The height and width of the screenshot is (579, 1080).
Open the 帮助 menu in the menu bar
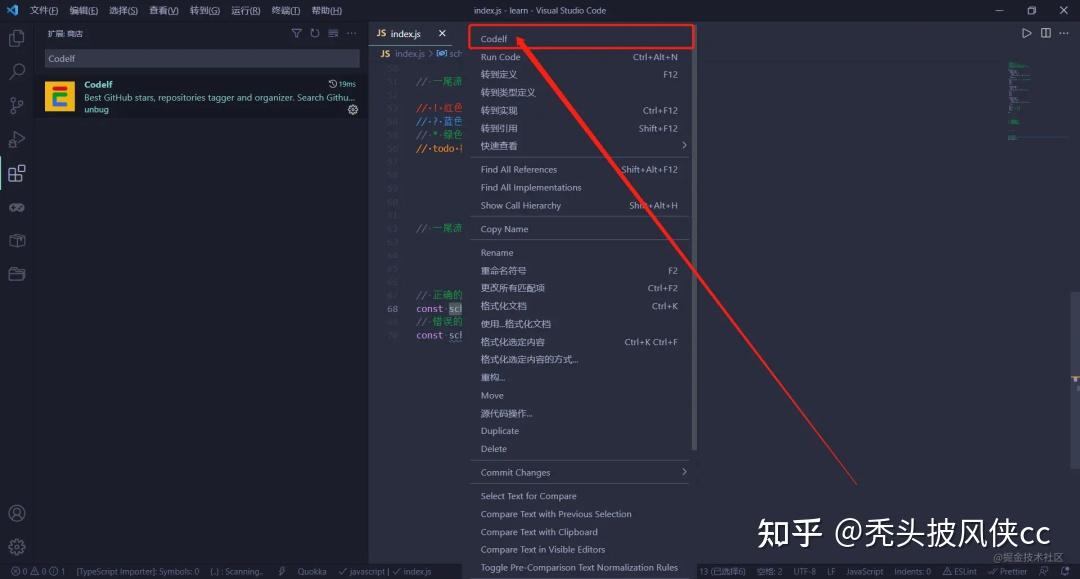point(327,10)
